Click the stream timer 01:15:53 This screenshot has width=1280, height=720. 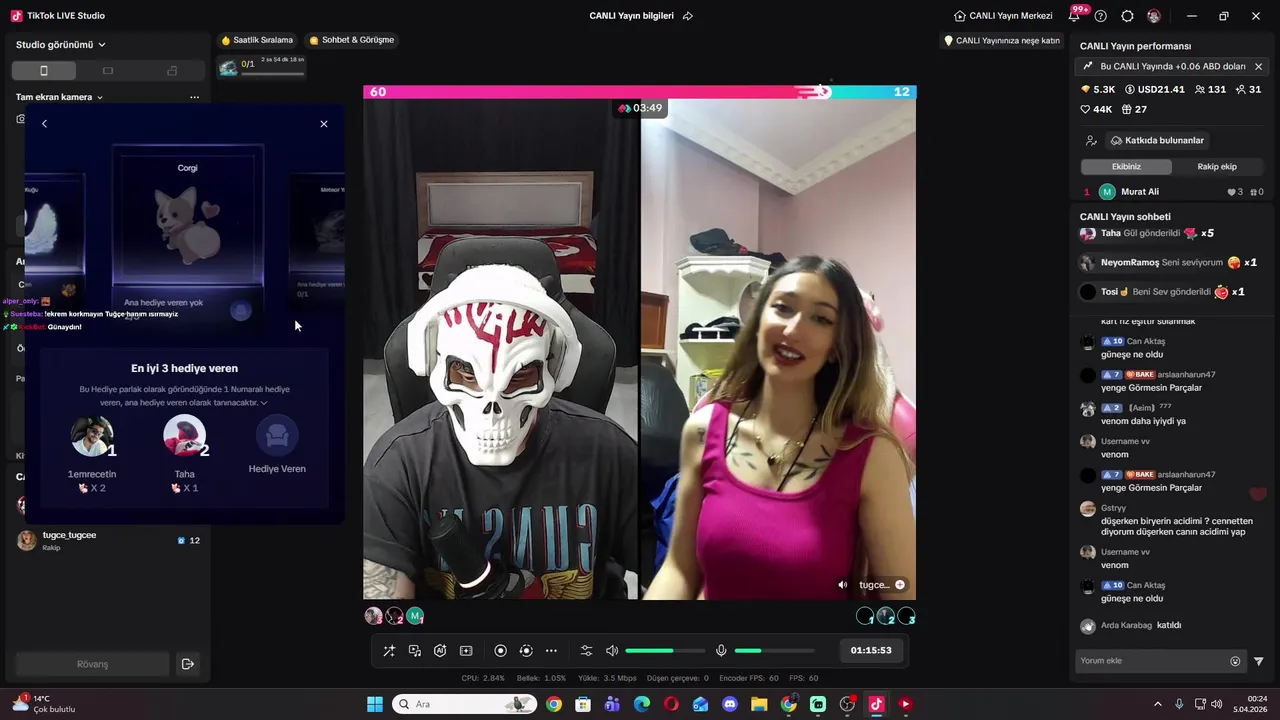click(x=871, y=650)
